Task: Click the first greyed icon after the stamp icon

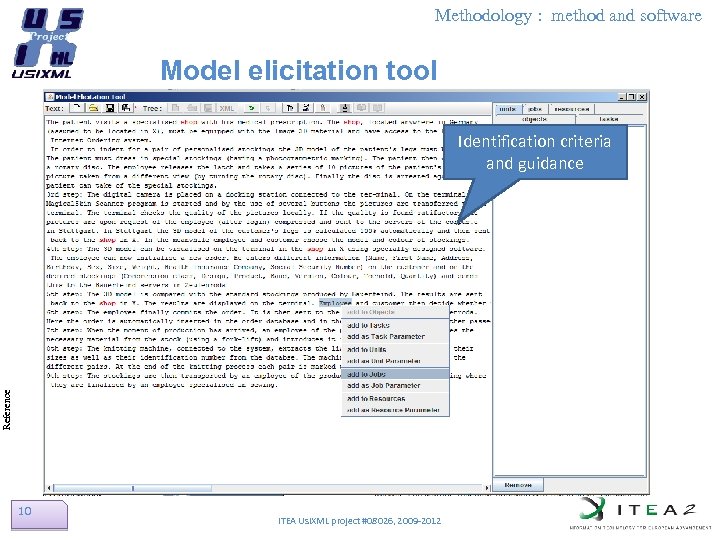Action: (x=361, y=108)
